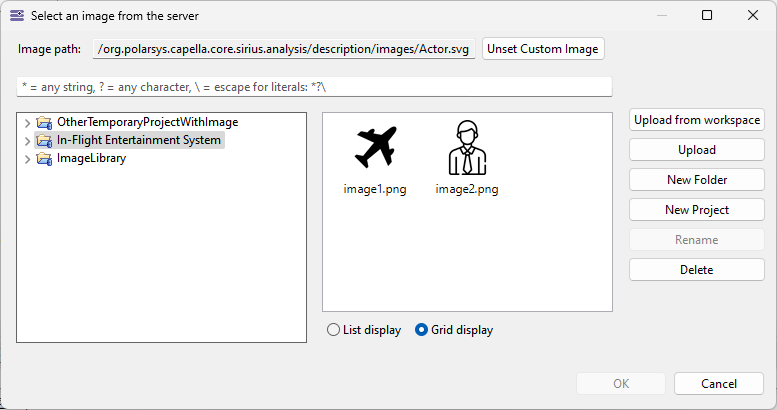This screenshot has height=410, width=777.
Task: Click the OtherTemporaryProjectWithImage folder icon
Action: click(x=44, y=122)
